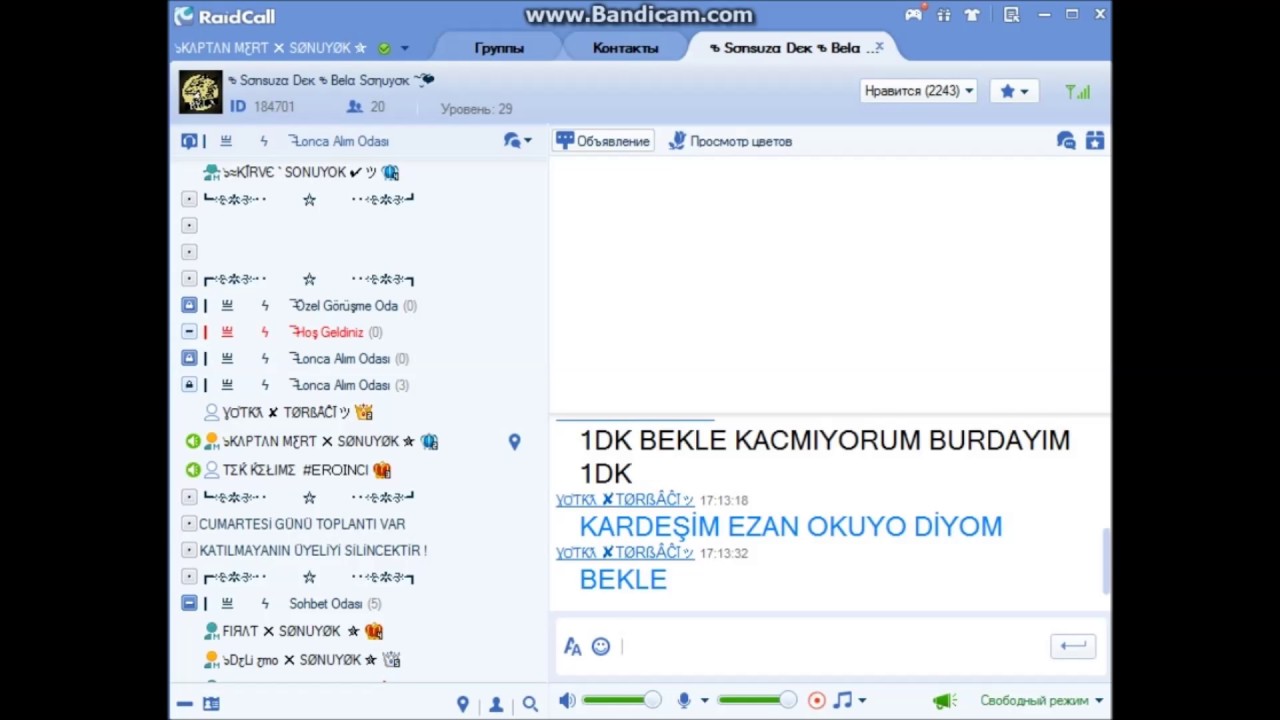Image resolution: width=1280 pixels, height=720 pixels.
Task: Open the Нравится (2243) dropdown
Action: pyautogui.click(x=918, y=91)
